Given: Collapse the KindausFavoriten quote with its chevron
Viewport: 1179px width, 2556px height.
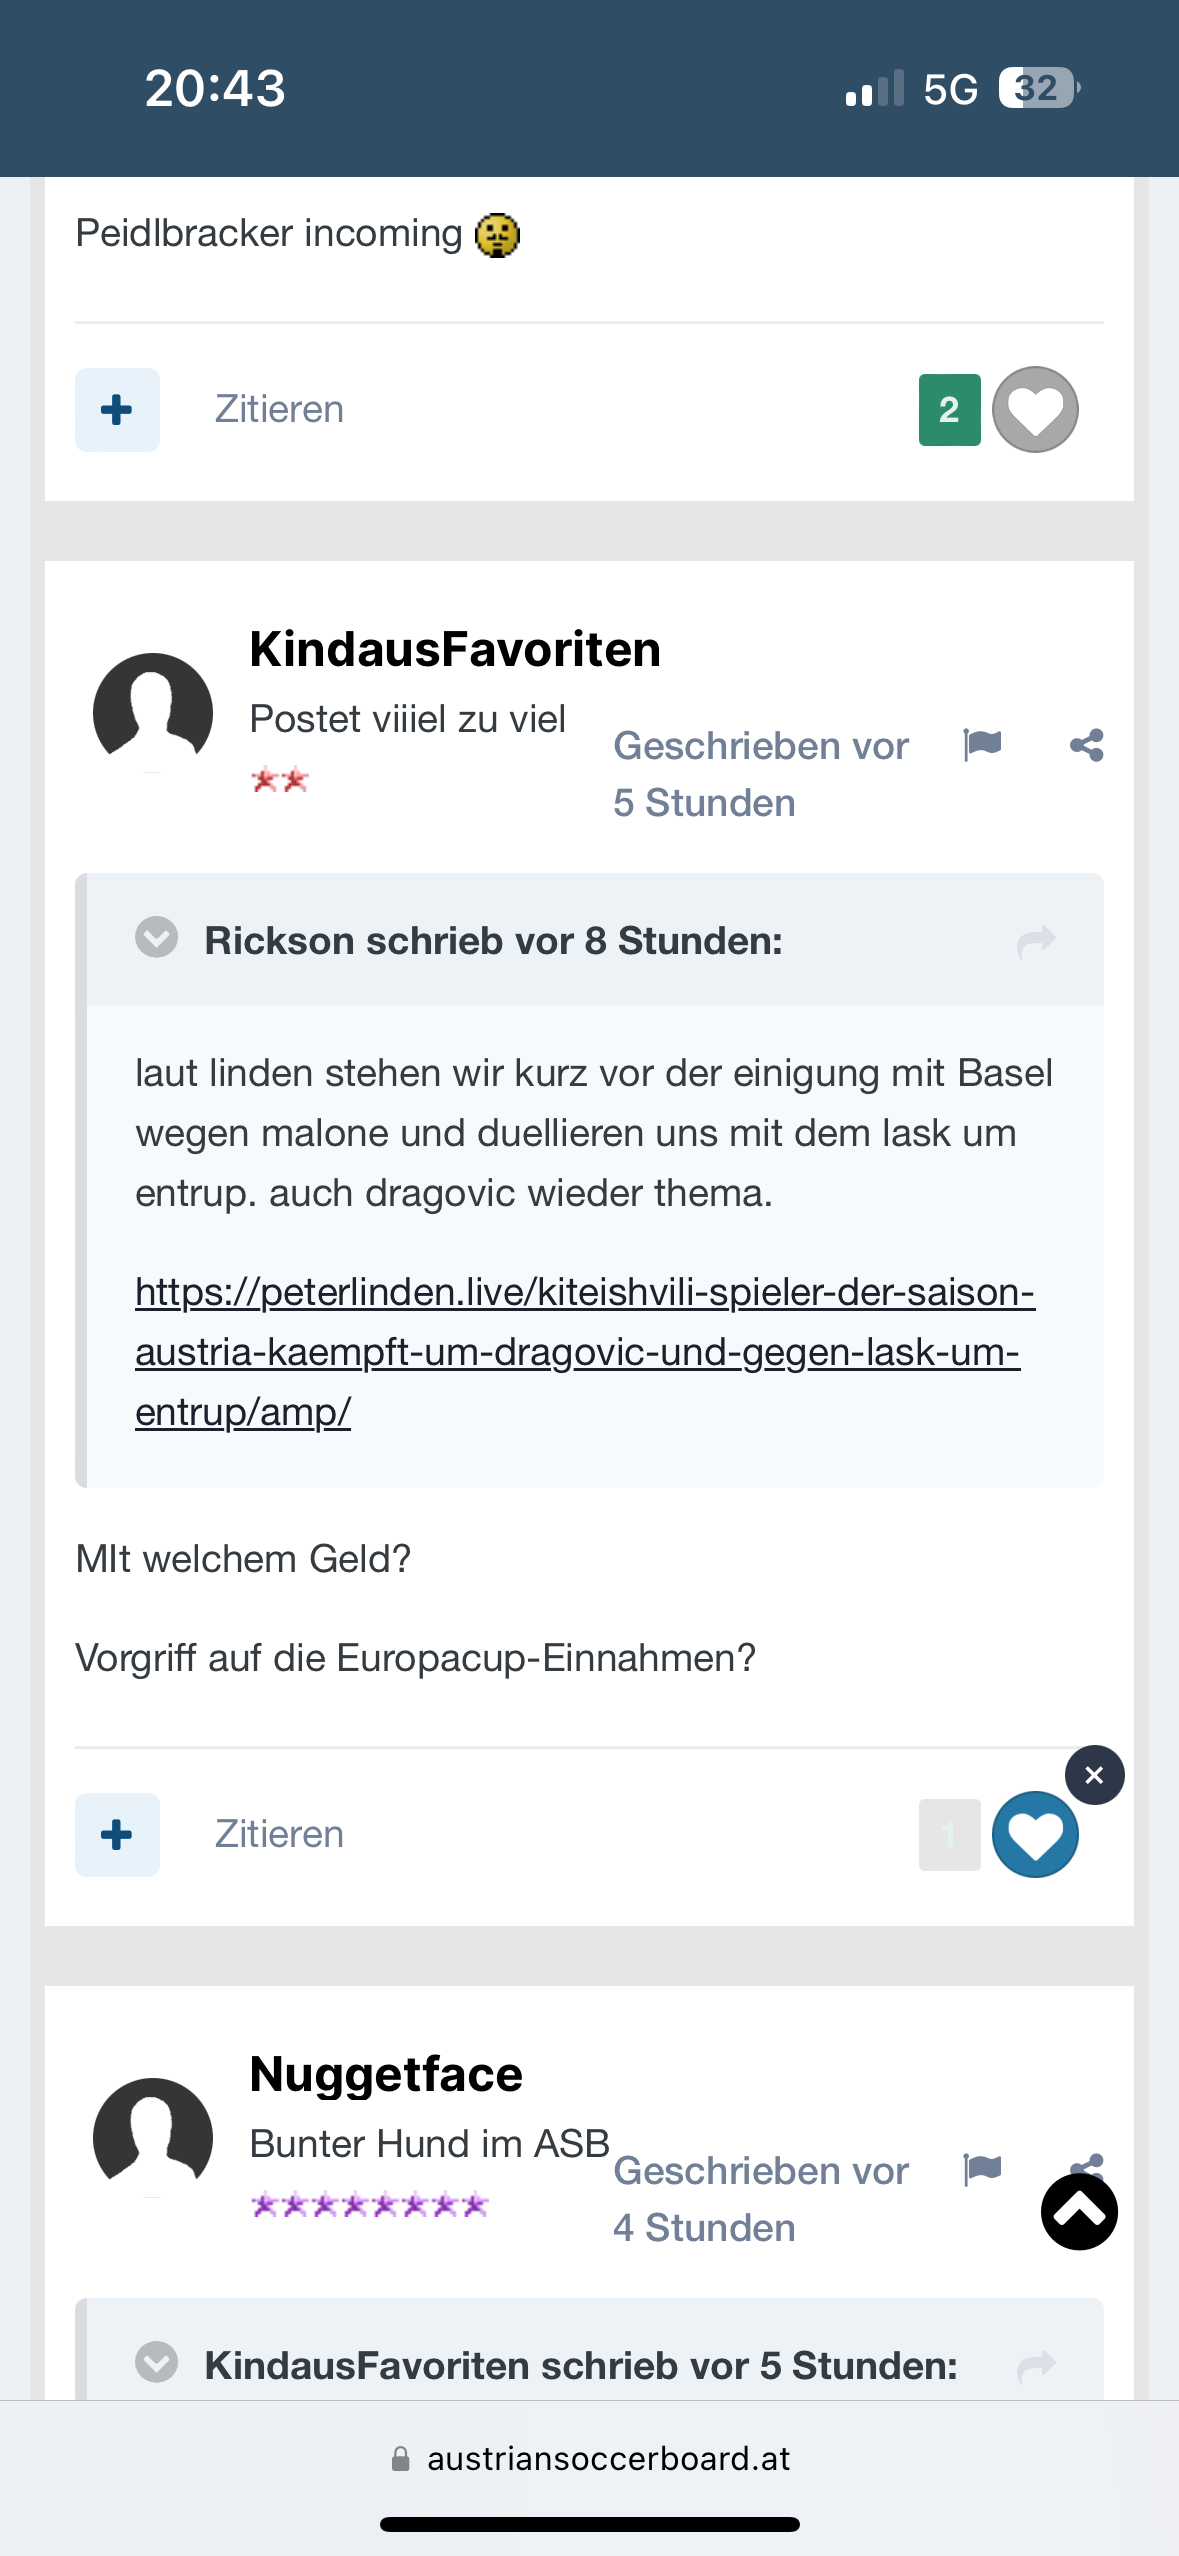Looking at the screenshot, I should (x=156, y=2363).
